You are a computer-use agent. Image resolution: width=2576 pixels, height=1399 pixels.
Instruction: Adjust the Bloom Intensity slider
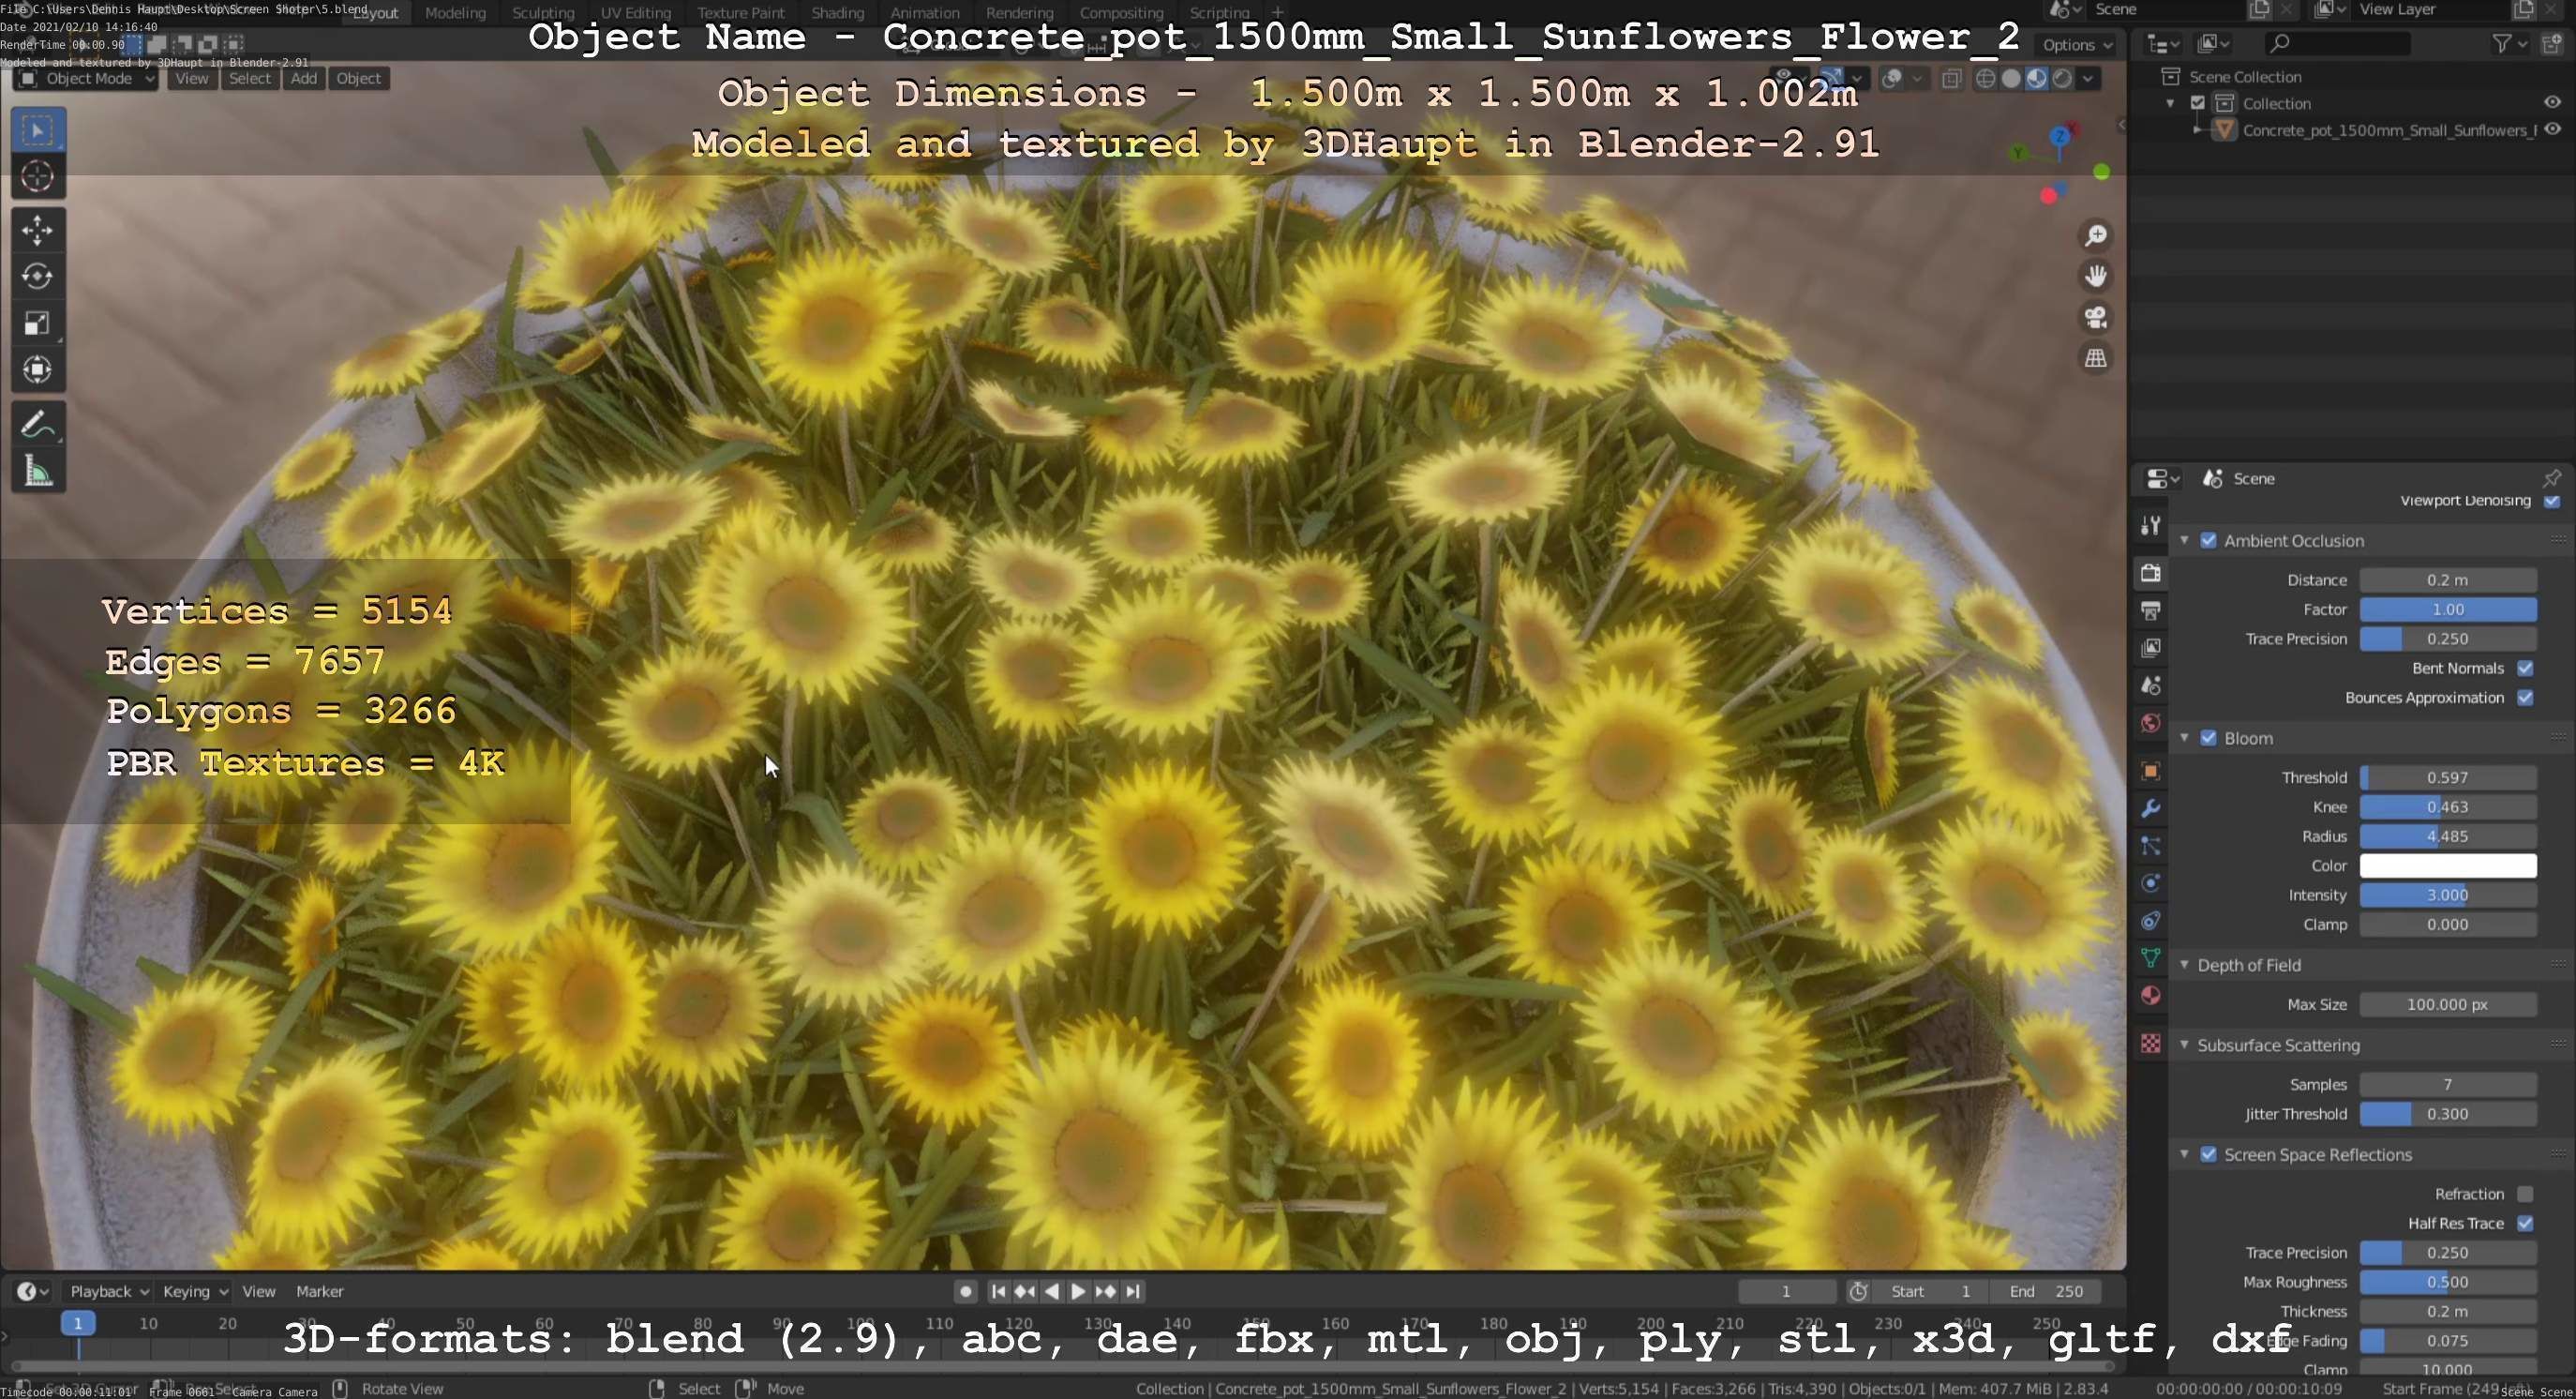(x=2448, y=895)
